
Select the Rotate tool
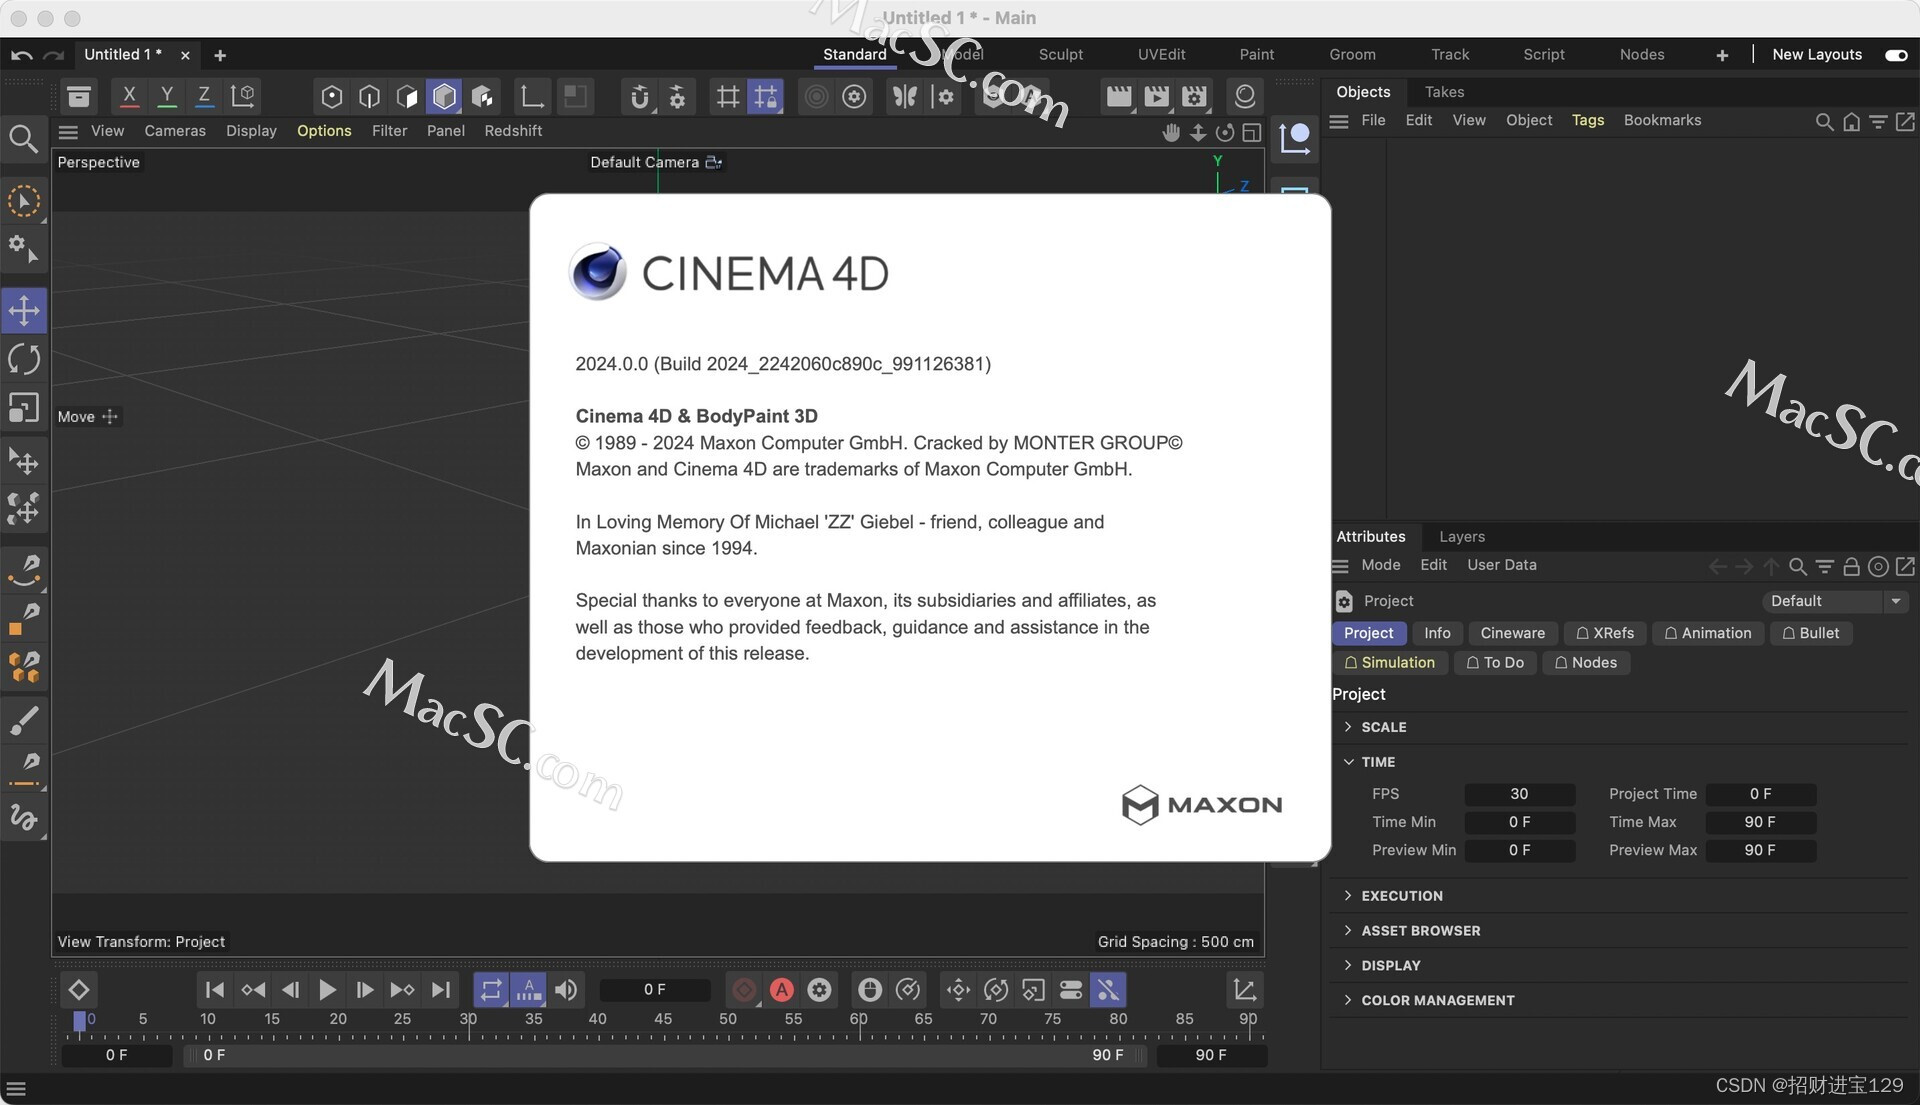pos(24,359)
